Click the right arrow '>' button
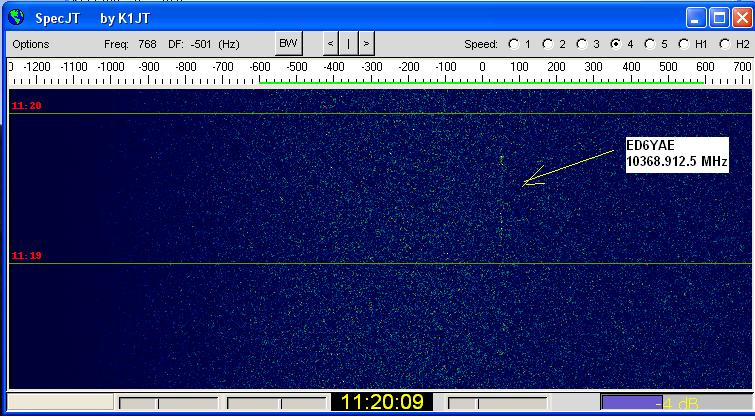 point(367,43)
